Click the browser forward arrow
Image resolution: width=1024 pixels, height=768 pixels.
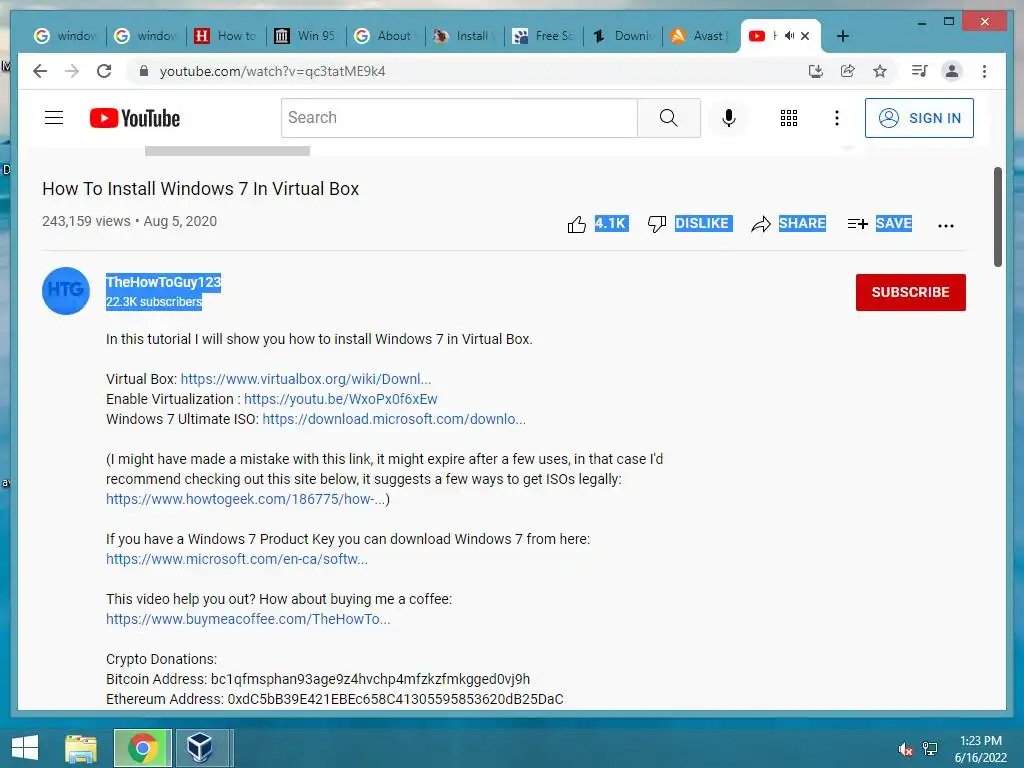[72, 71]
